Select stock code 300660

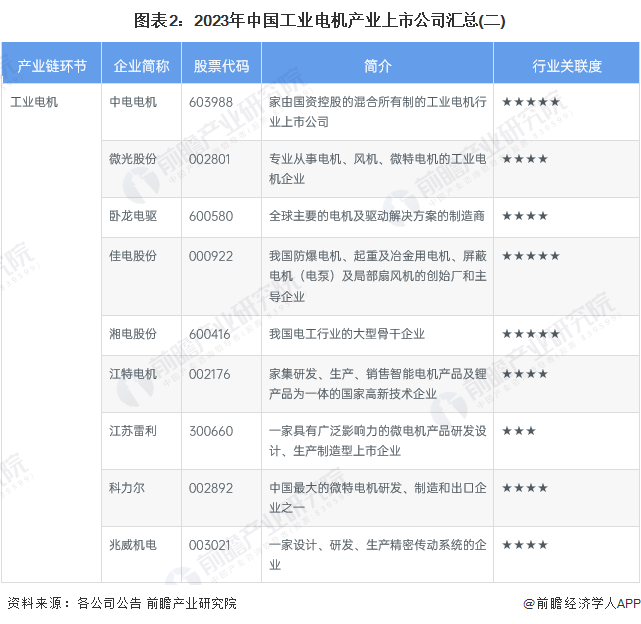click(x=211, y=431)
